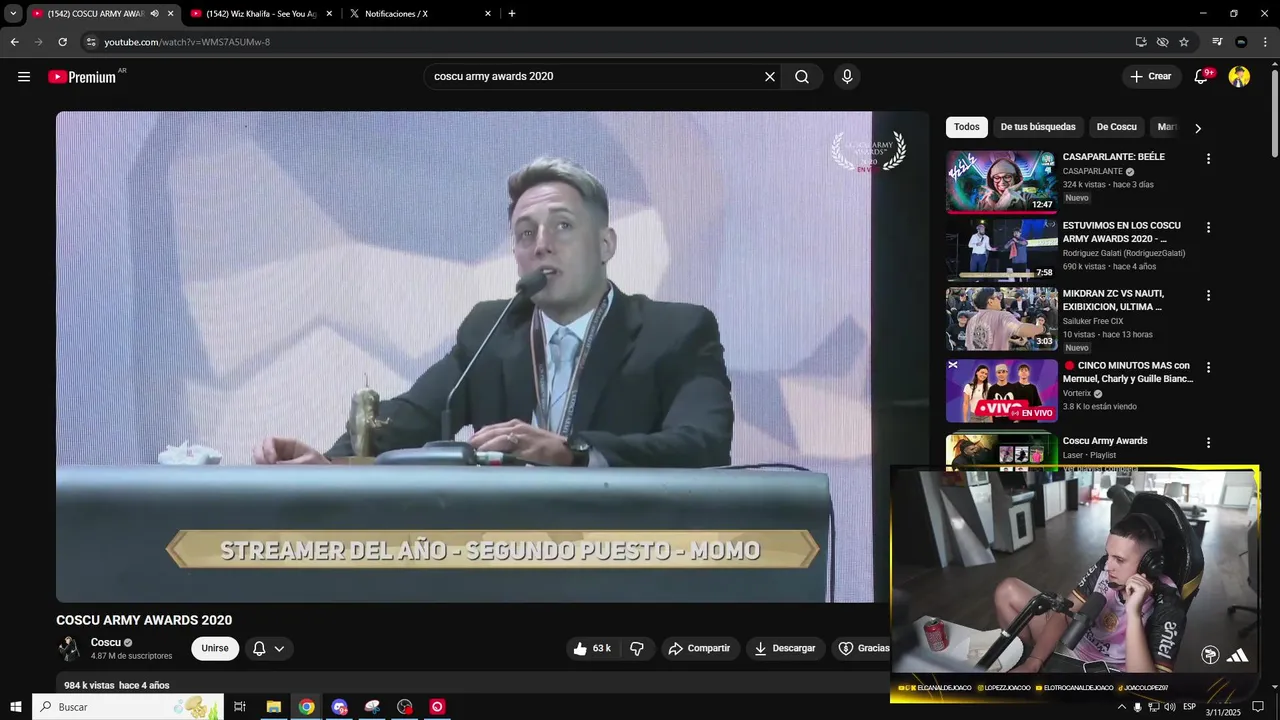Open File Explorer from the taskbar

(x=273, y=707)
